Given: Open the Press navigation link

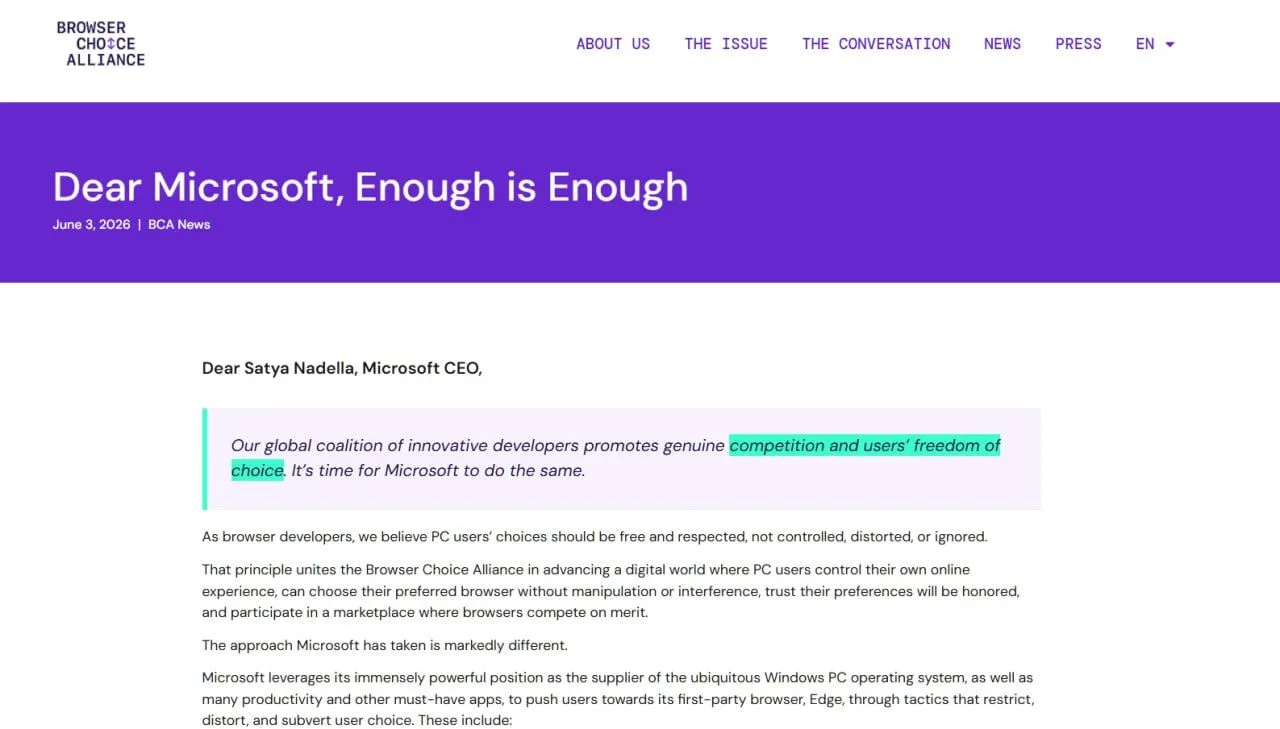Looking at the screenshot, I should coord(1078,44).
